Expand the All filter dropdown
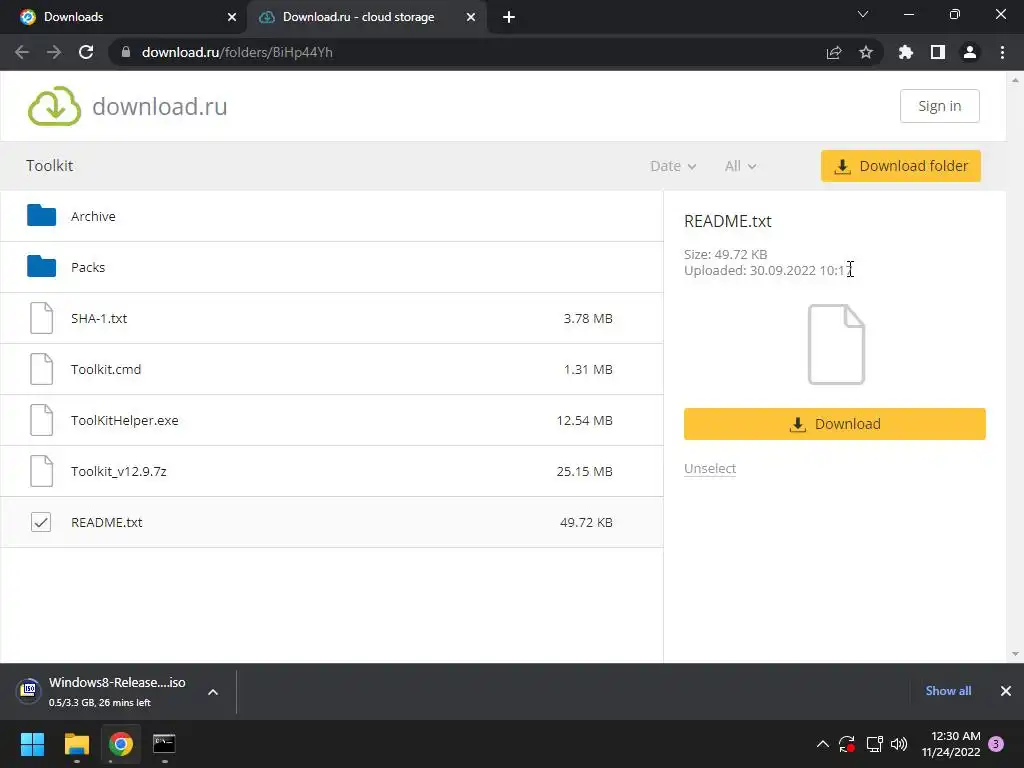This screenshot has height=768, width=1024. (x=740, y=166)
